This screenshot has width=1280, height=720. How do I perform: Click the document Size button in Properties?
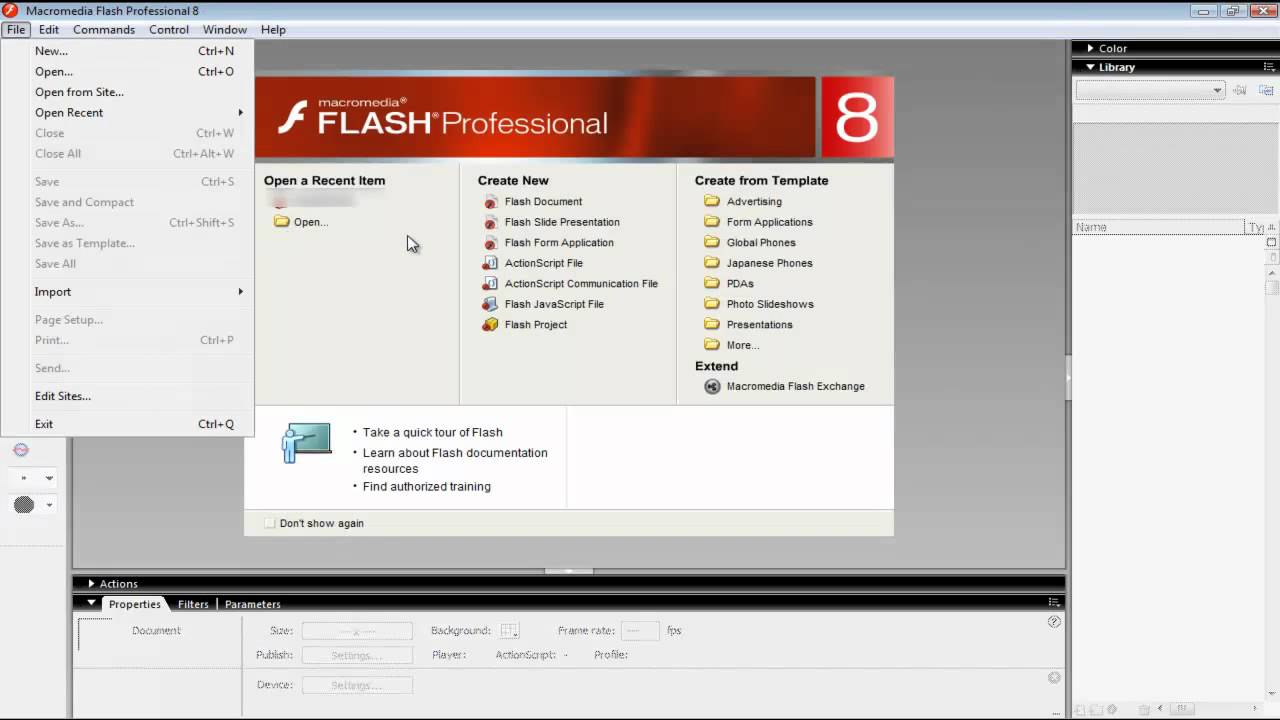coord(357,631)
